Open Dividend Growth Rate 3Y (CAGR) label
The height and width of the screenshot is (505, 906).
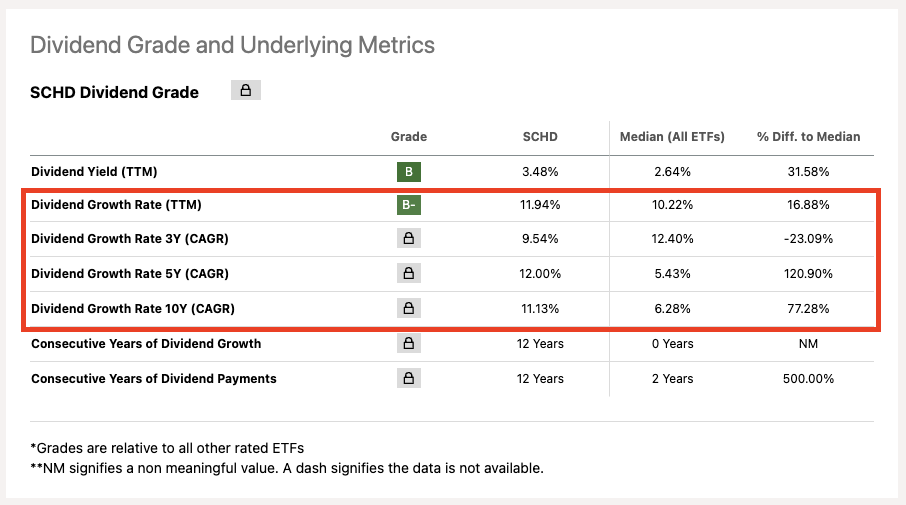(x=130, y=239)
